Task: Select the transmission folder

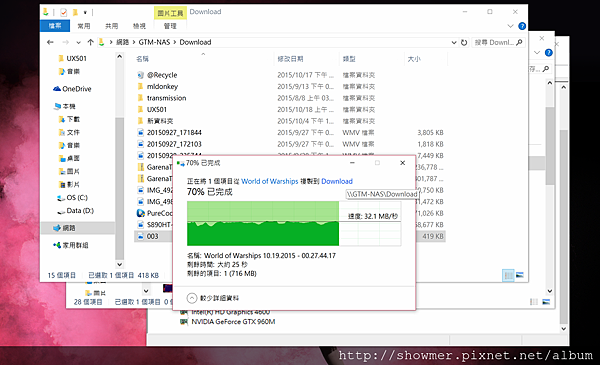Action: [166, 98]
